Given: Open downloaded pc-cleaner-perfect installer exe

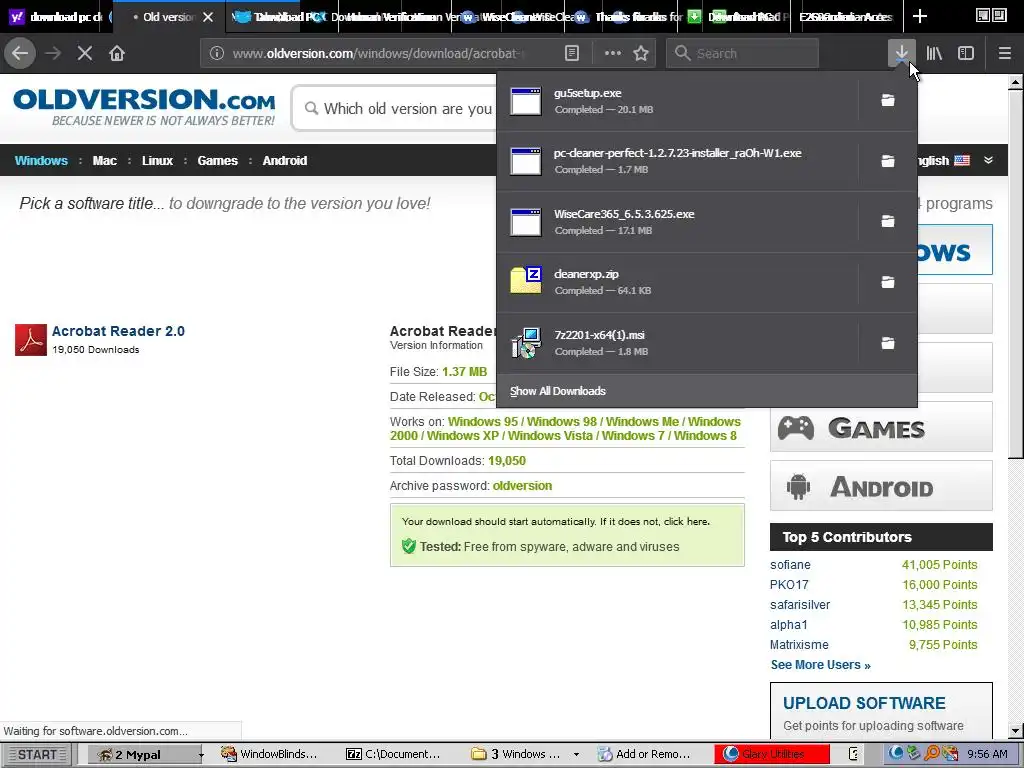Looking at the screenshot, I should pos(678,161).
